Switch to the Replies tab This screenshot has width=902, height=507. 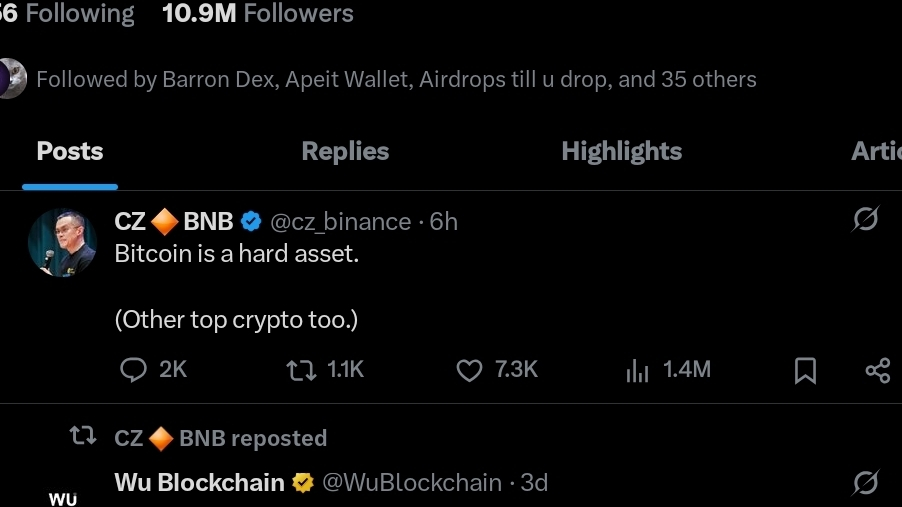(345, 151)
